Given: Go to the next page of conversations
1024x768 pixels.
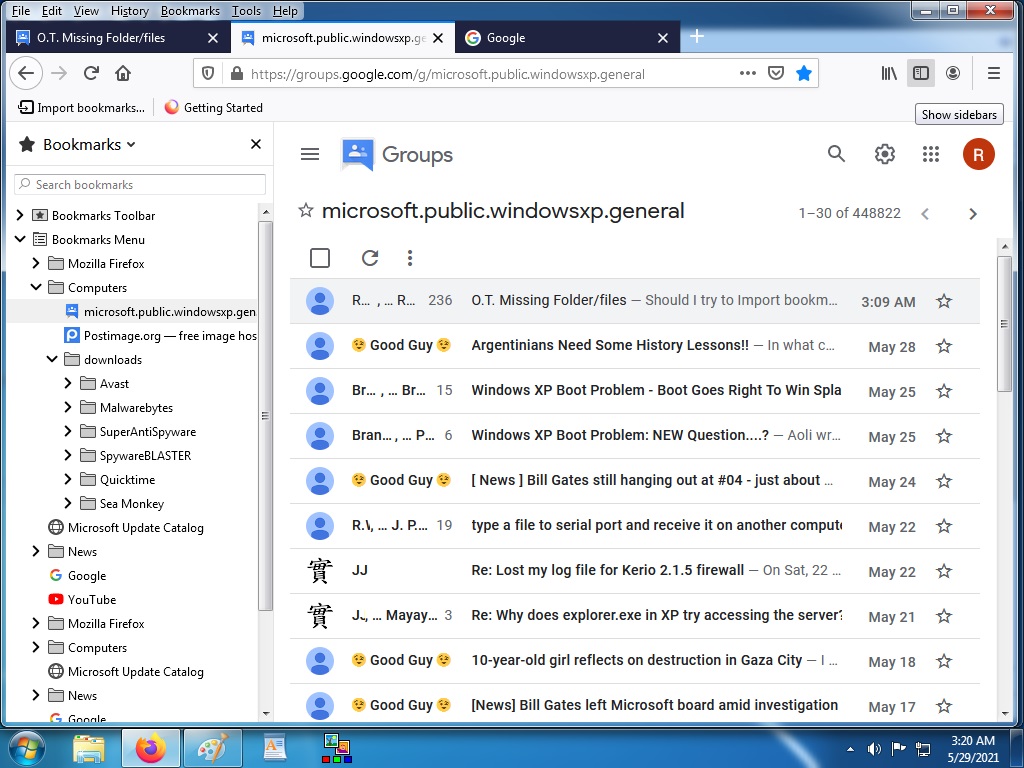Looking at the screenshot, I should pos(972,214).
